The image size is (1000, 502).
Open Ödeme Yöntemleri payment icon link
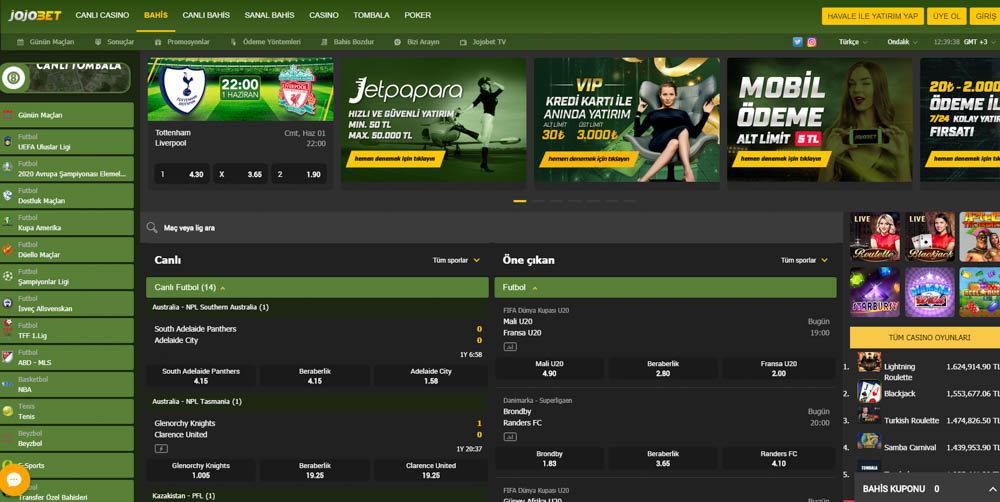pyautogui.click(x=234, y=42)
